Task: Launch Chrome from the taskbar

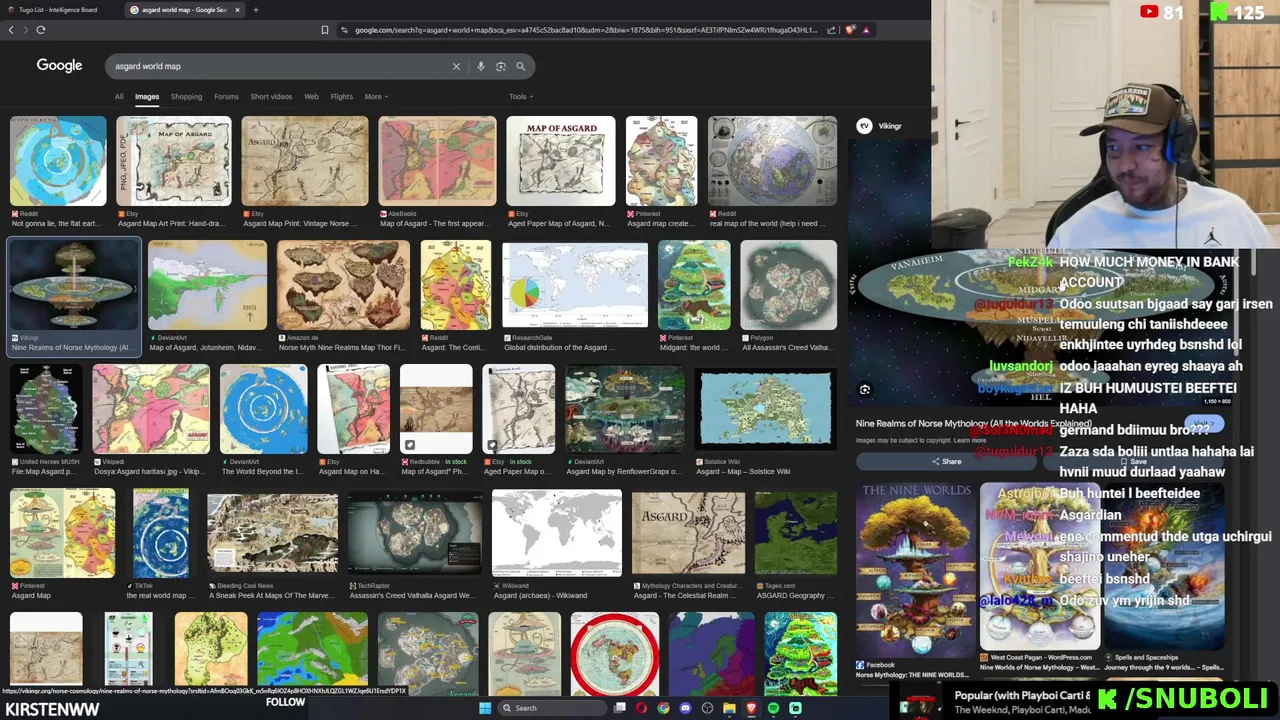Action: 663,708
